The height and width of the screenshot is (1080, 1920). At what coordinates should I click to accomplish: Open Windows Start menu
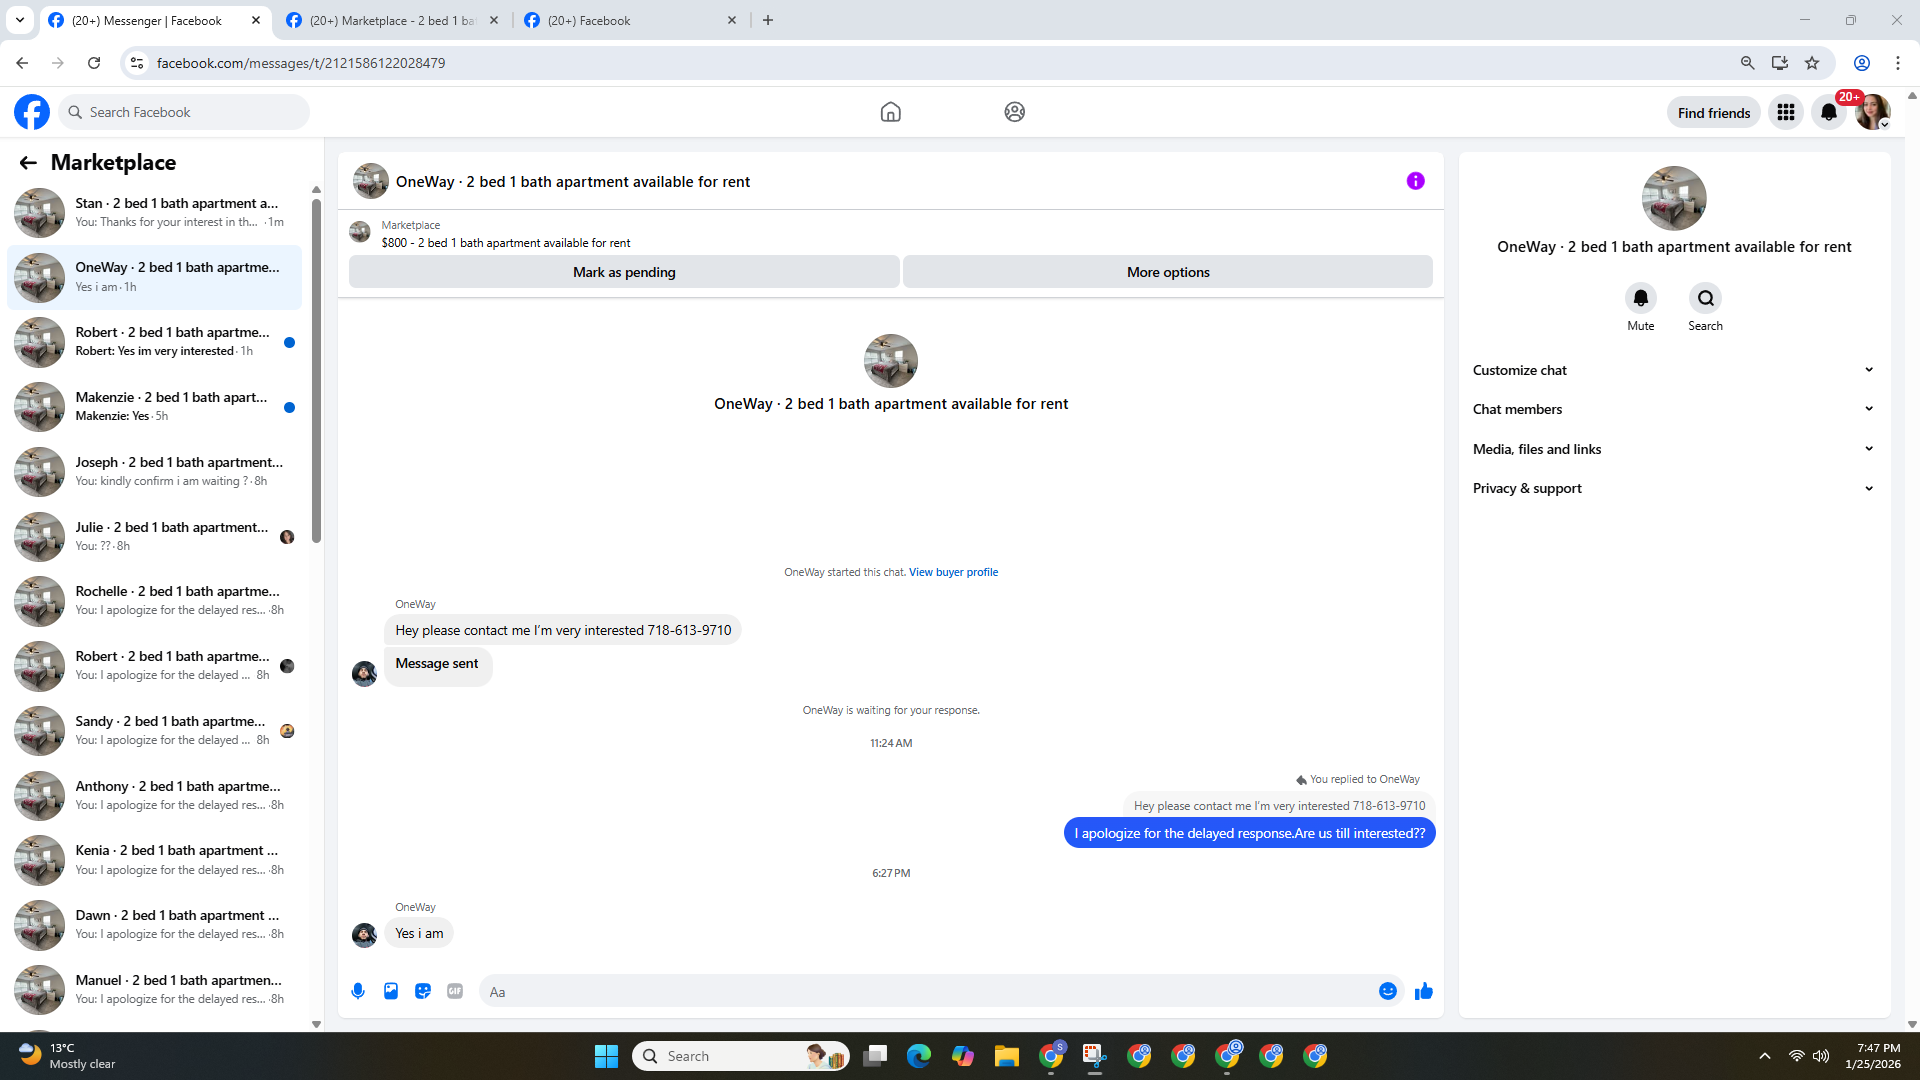coord(606,1056)
